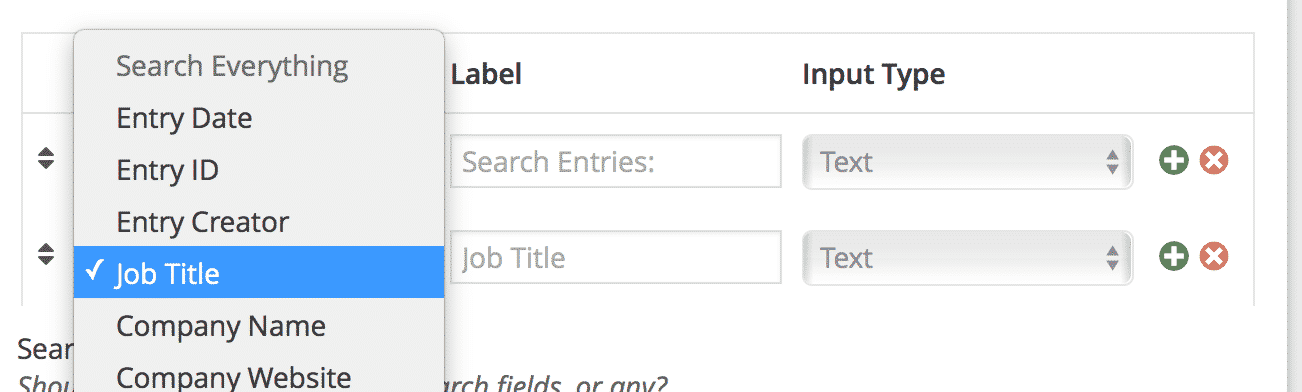Image resolution: width=1302 pixels, height=392 pixels.
Task: Add a row after Job Title field
Action: (x=1174, y=257)
